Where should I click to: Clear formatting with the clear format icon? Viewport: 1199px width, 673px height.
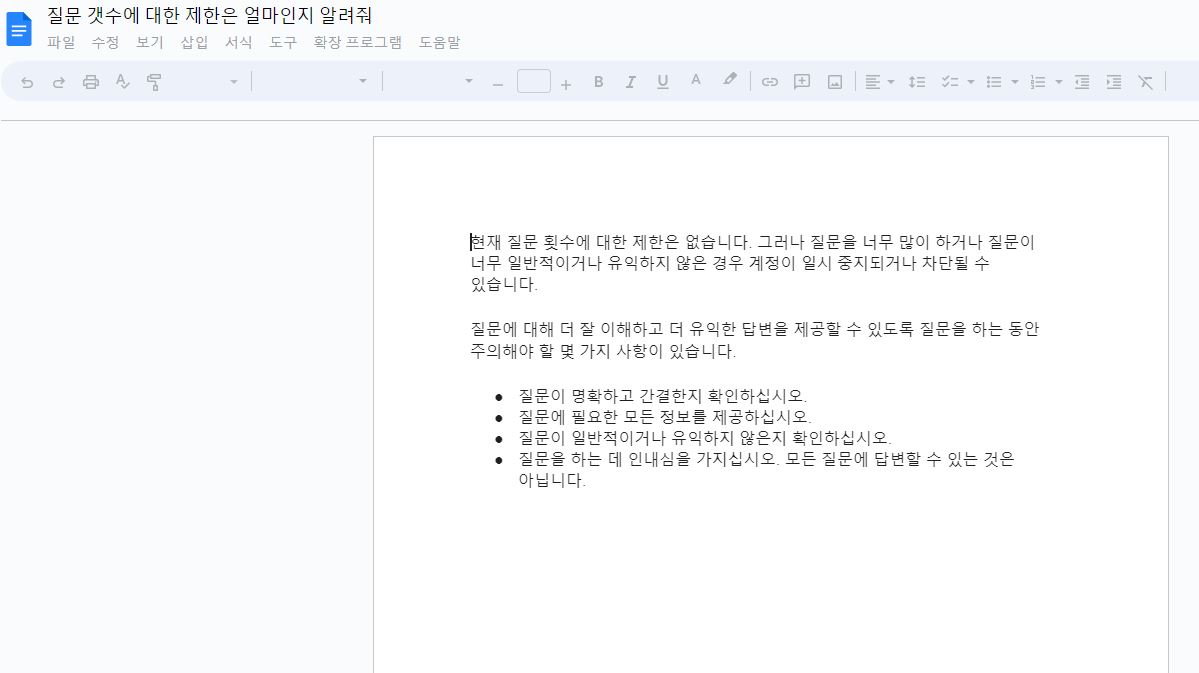click(1145, 81)
